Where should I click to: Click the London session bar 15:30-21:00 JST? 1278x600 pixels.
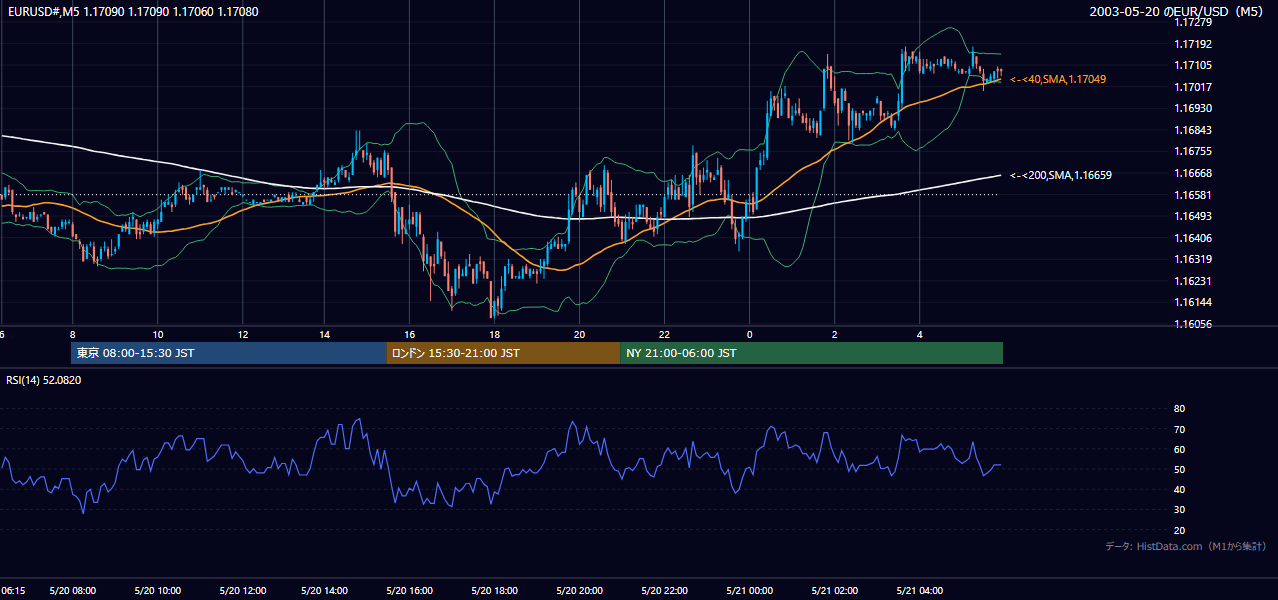pos(503,353)
